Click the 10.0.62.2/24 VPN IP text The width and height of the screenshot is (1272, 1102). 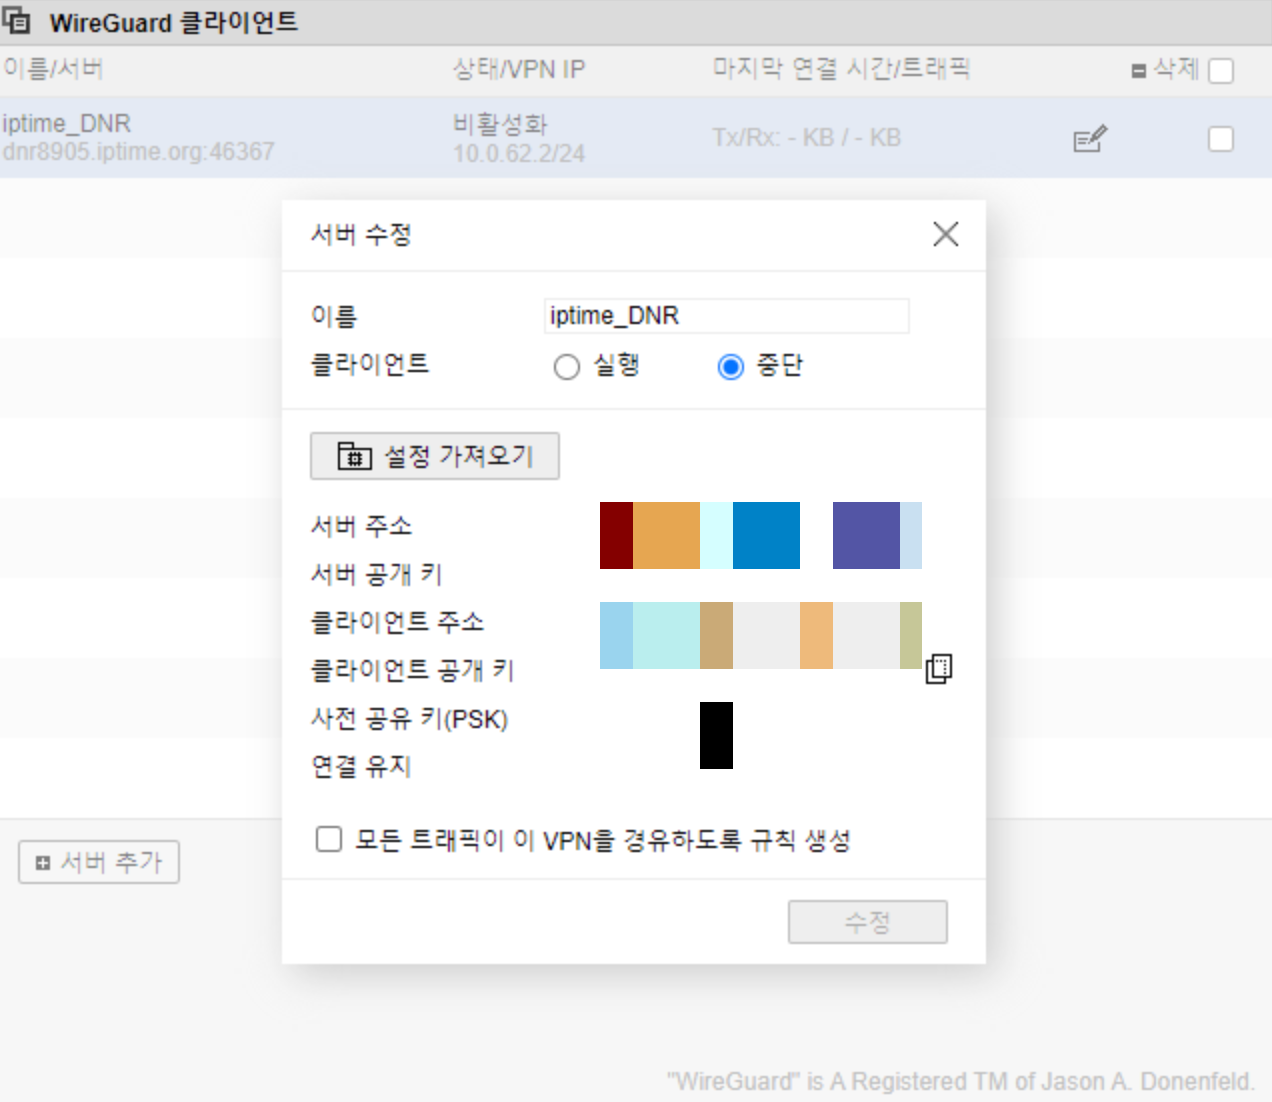click(519, 153)
